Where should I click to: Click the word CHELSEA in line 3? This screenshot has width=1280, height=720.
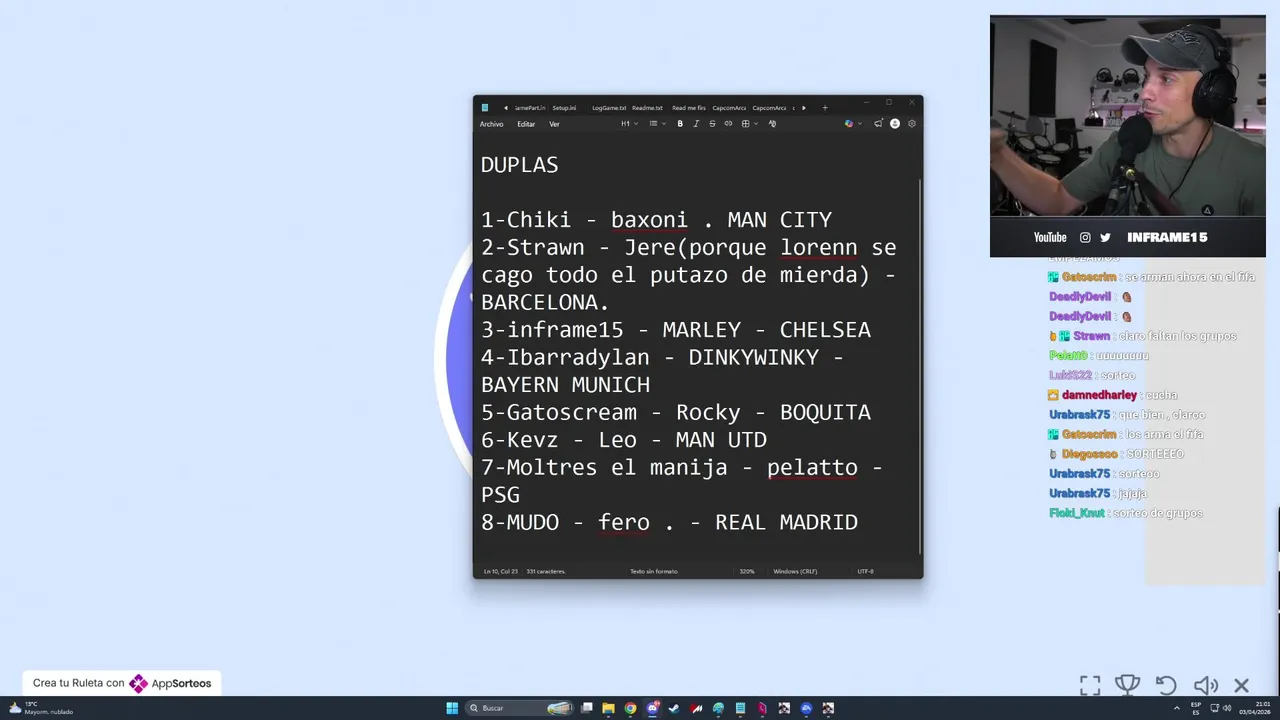coord(825,330)
